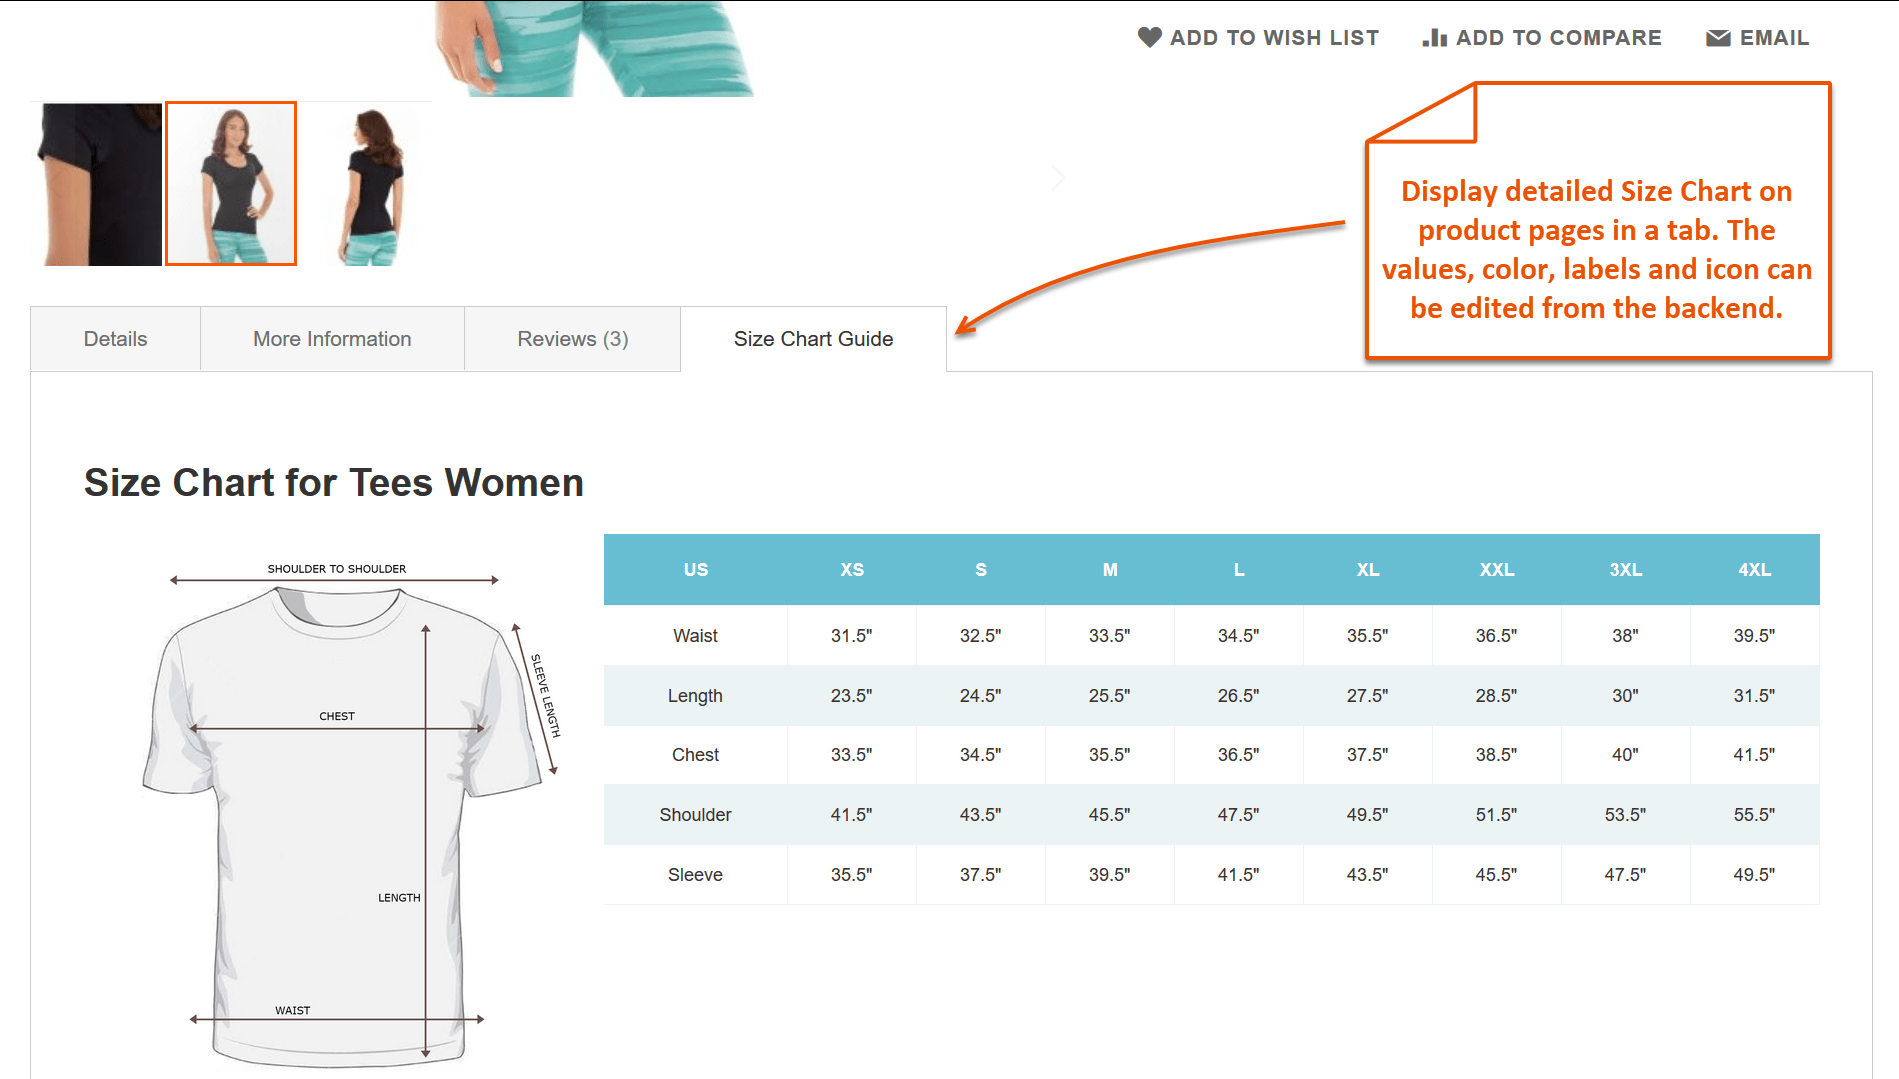1899x1079 pixels.
Task: Open the Details tab
Action: pyautogui.click(x=116, y=339)
